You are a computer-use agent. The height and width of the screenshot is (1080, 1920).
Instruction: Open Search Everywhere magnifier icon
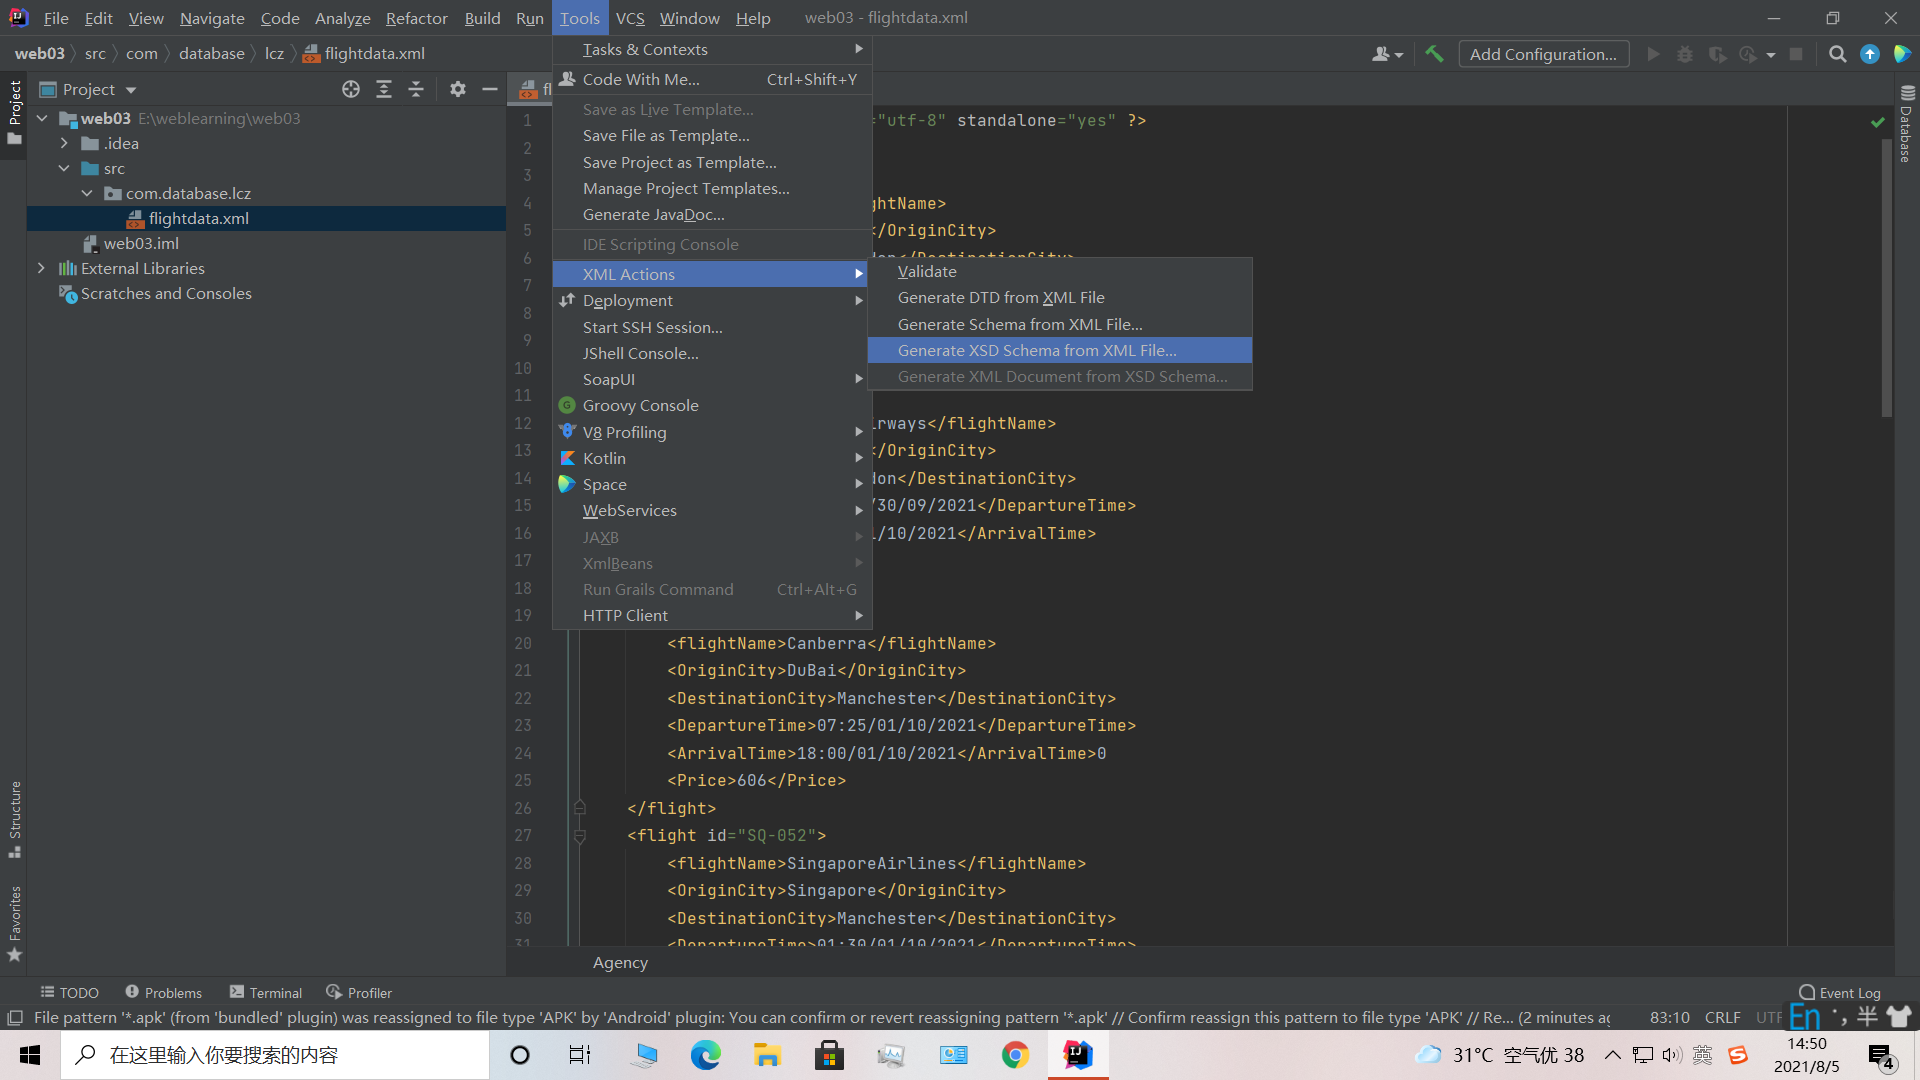pos(1837,54)
